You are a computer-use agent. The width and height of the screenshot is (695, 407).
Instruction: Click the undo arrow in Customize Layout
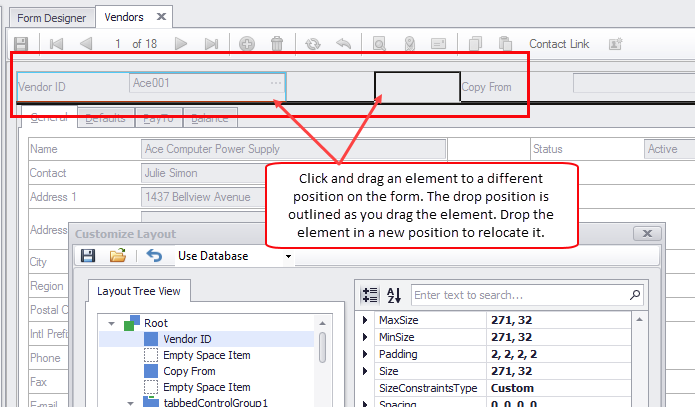[154, 256]
